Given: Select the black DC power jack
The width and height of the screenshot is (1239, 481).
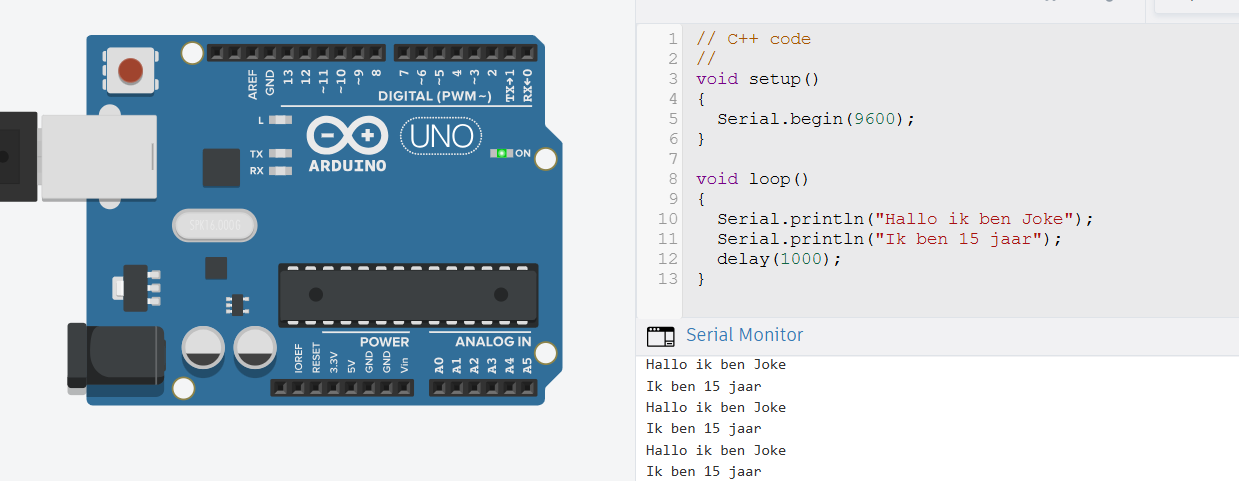Looking at the screenshot, I should tap(115, 358).
